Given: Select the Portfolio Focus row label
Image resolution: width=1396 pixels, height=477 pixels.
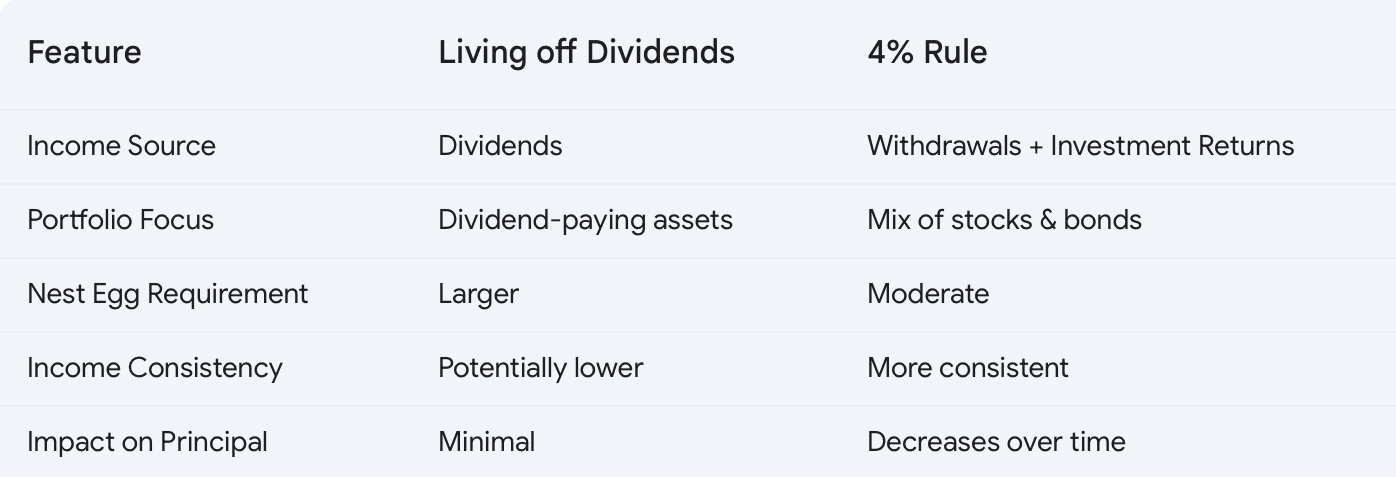Looking at the screenshot, I should click(x=120, y=220).
